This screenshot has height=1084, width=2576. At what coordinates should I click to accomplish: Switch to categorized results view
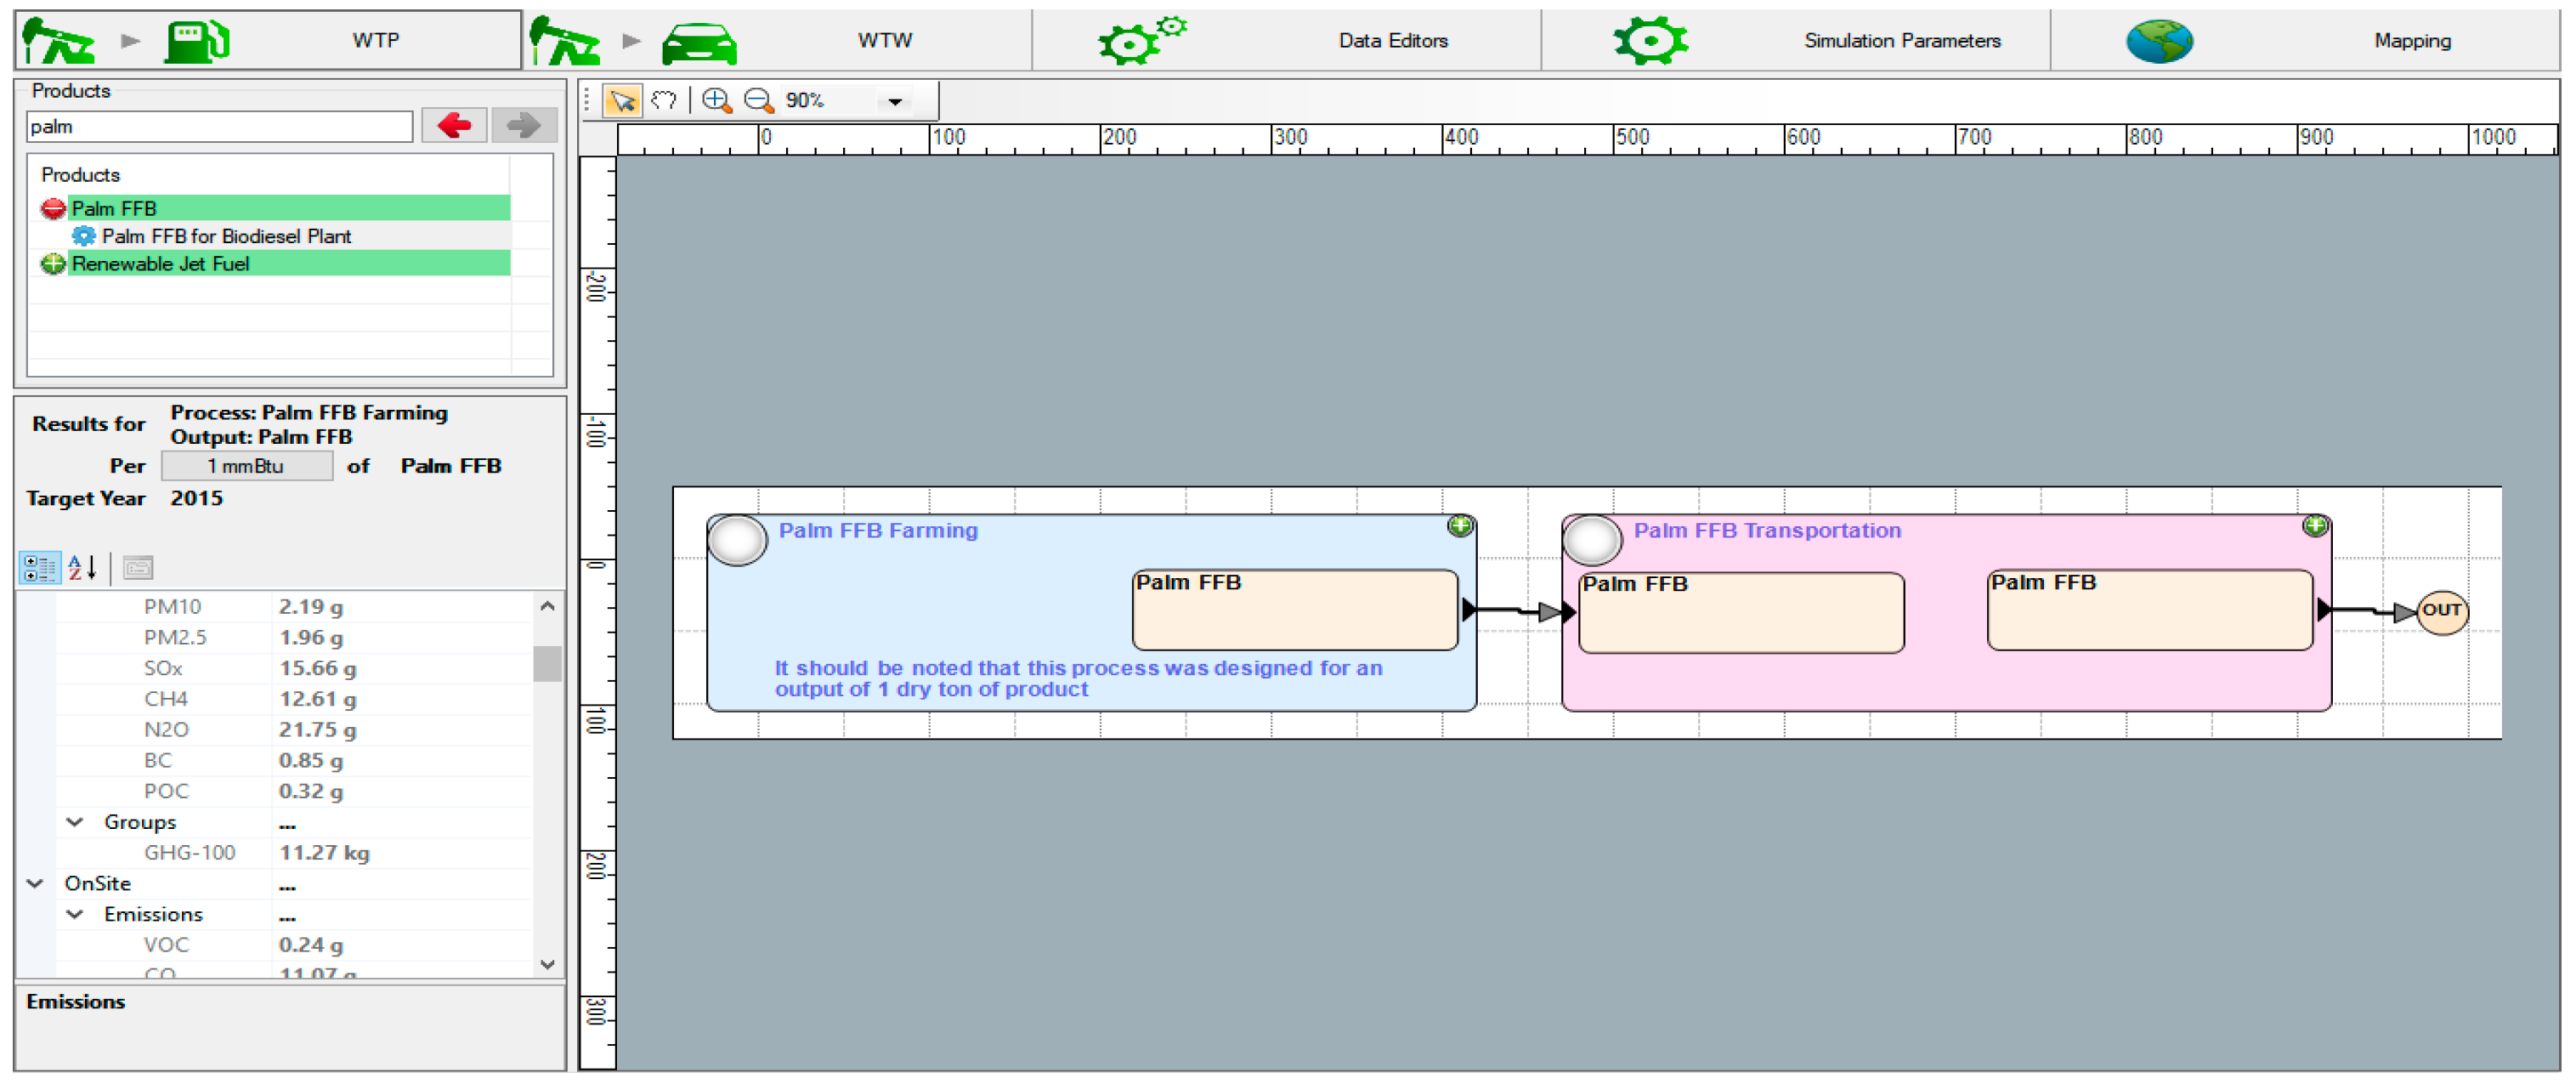tap(40, 568)
